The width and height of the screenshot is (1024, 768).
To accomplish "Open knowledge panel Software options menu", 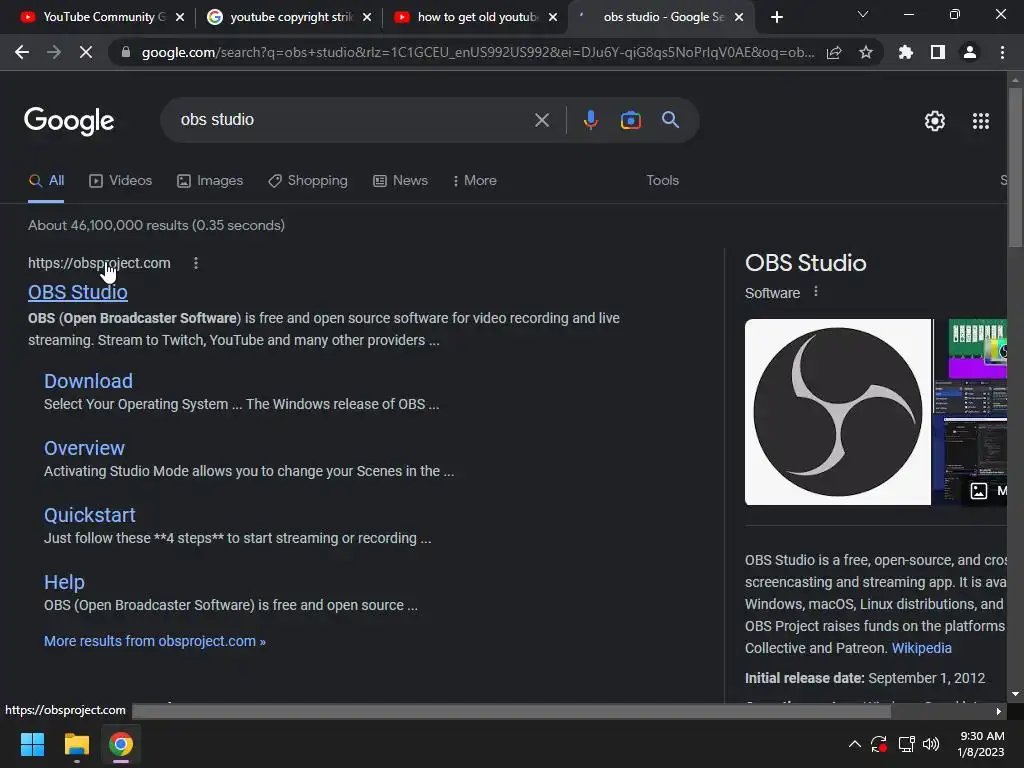I will pyautogui.click(x=816, y=292).
